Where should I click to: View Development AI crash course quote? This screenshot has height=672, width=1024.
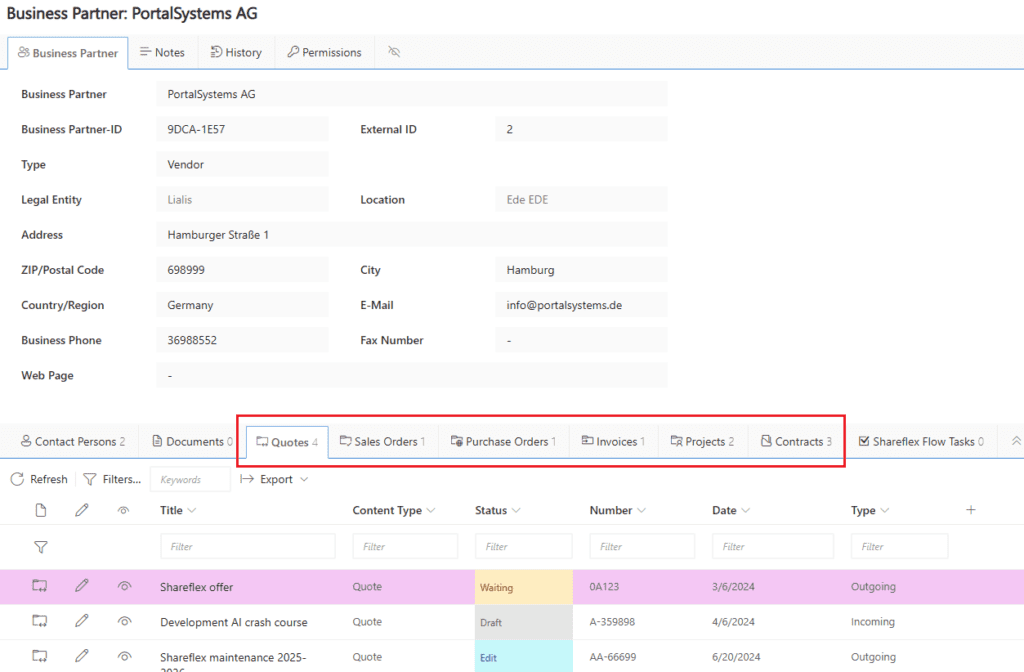(x=124, y=622)
